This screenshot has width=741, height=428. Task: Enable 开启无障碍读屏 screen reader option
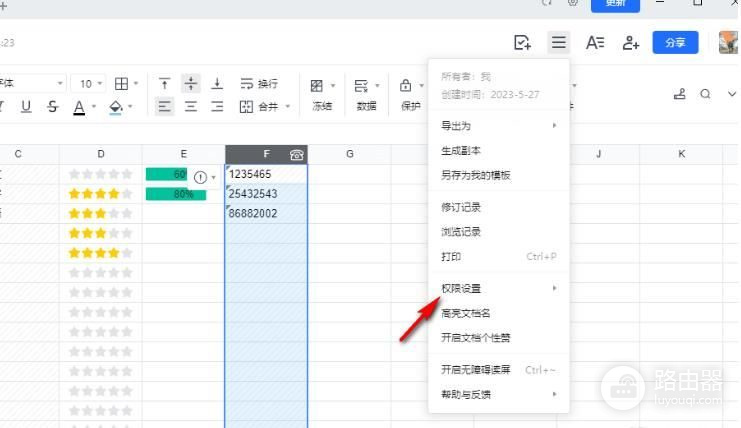[x=499, y=369]
